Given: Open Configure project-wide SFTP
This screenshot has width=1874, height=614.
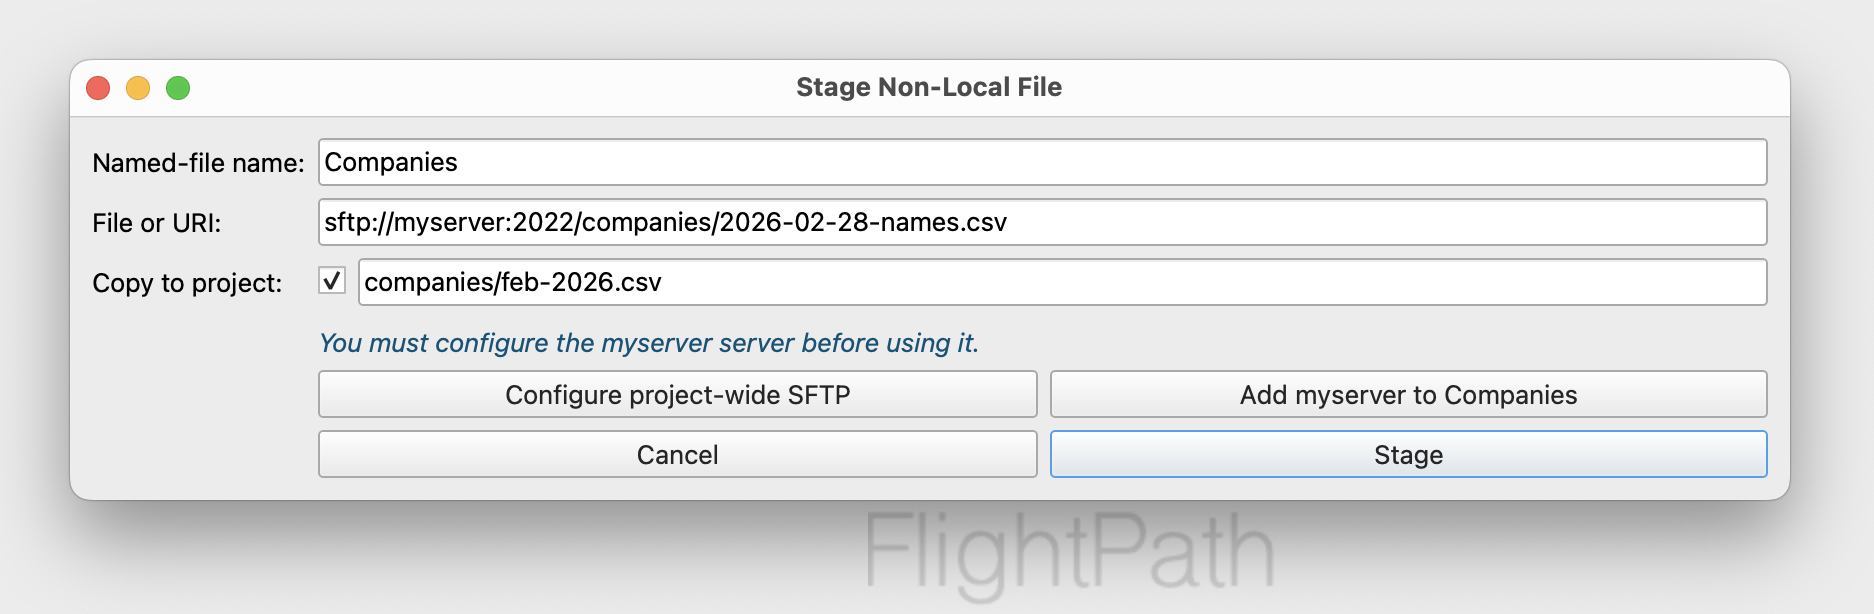Looking at the screenshot, I should tap(677, 395).
